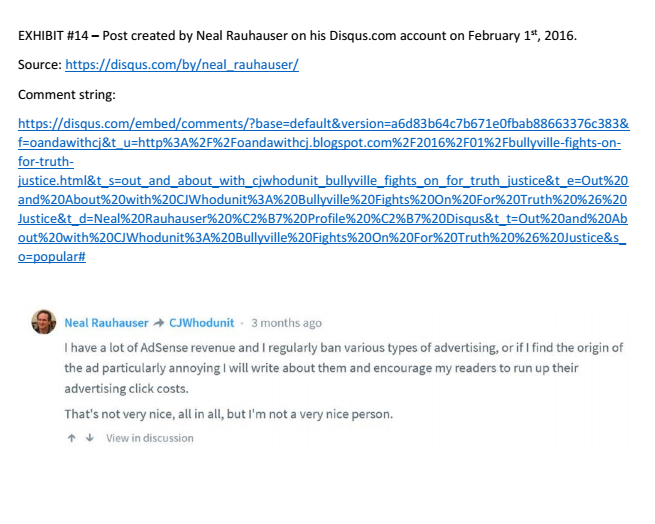Upvote the comment with the up arrow

[71, 438]
